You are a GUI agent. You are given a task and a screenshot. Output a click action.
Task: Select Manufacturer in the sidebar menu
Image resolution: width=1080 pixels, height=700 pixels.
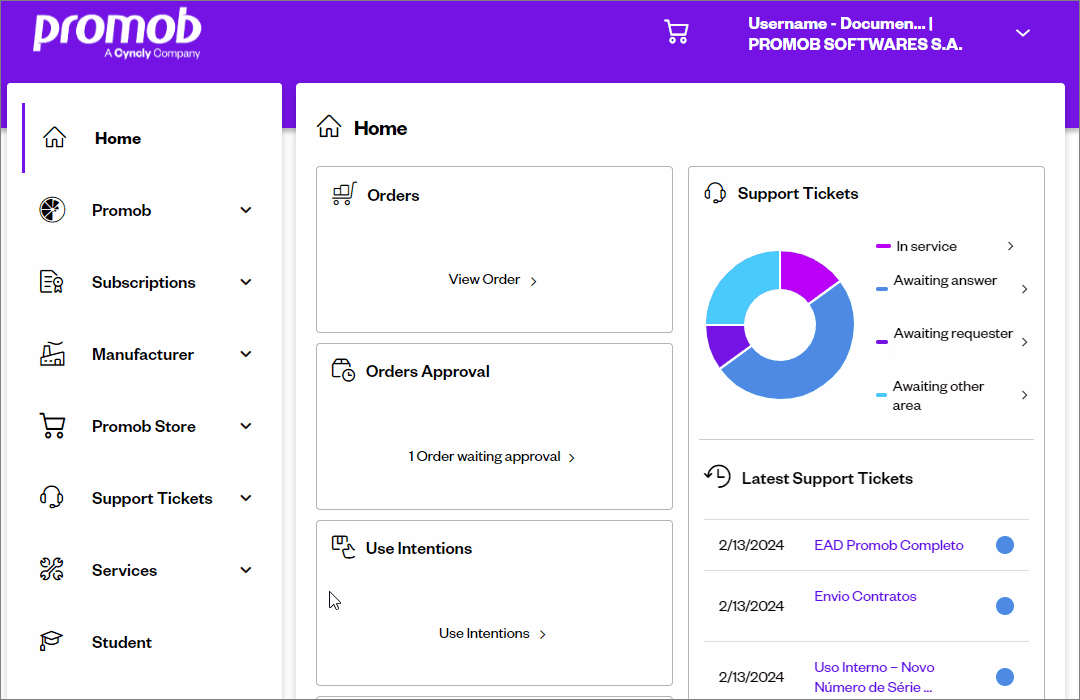point(143,354)
